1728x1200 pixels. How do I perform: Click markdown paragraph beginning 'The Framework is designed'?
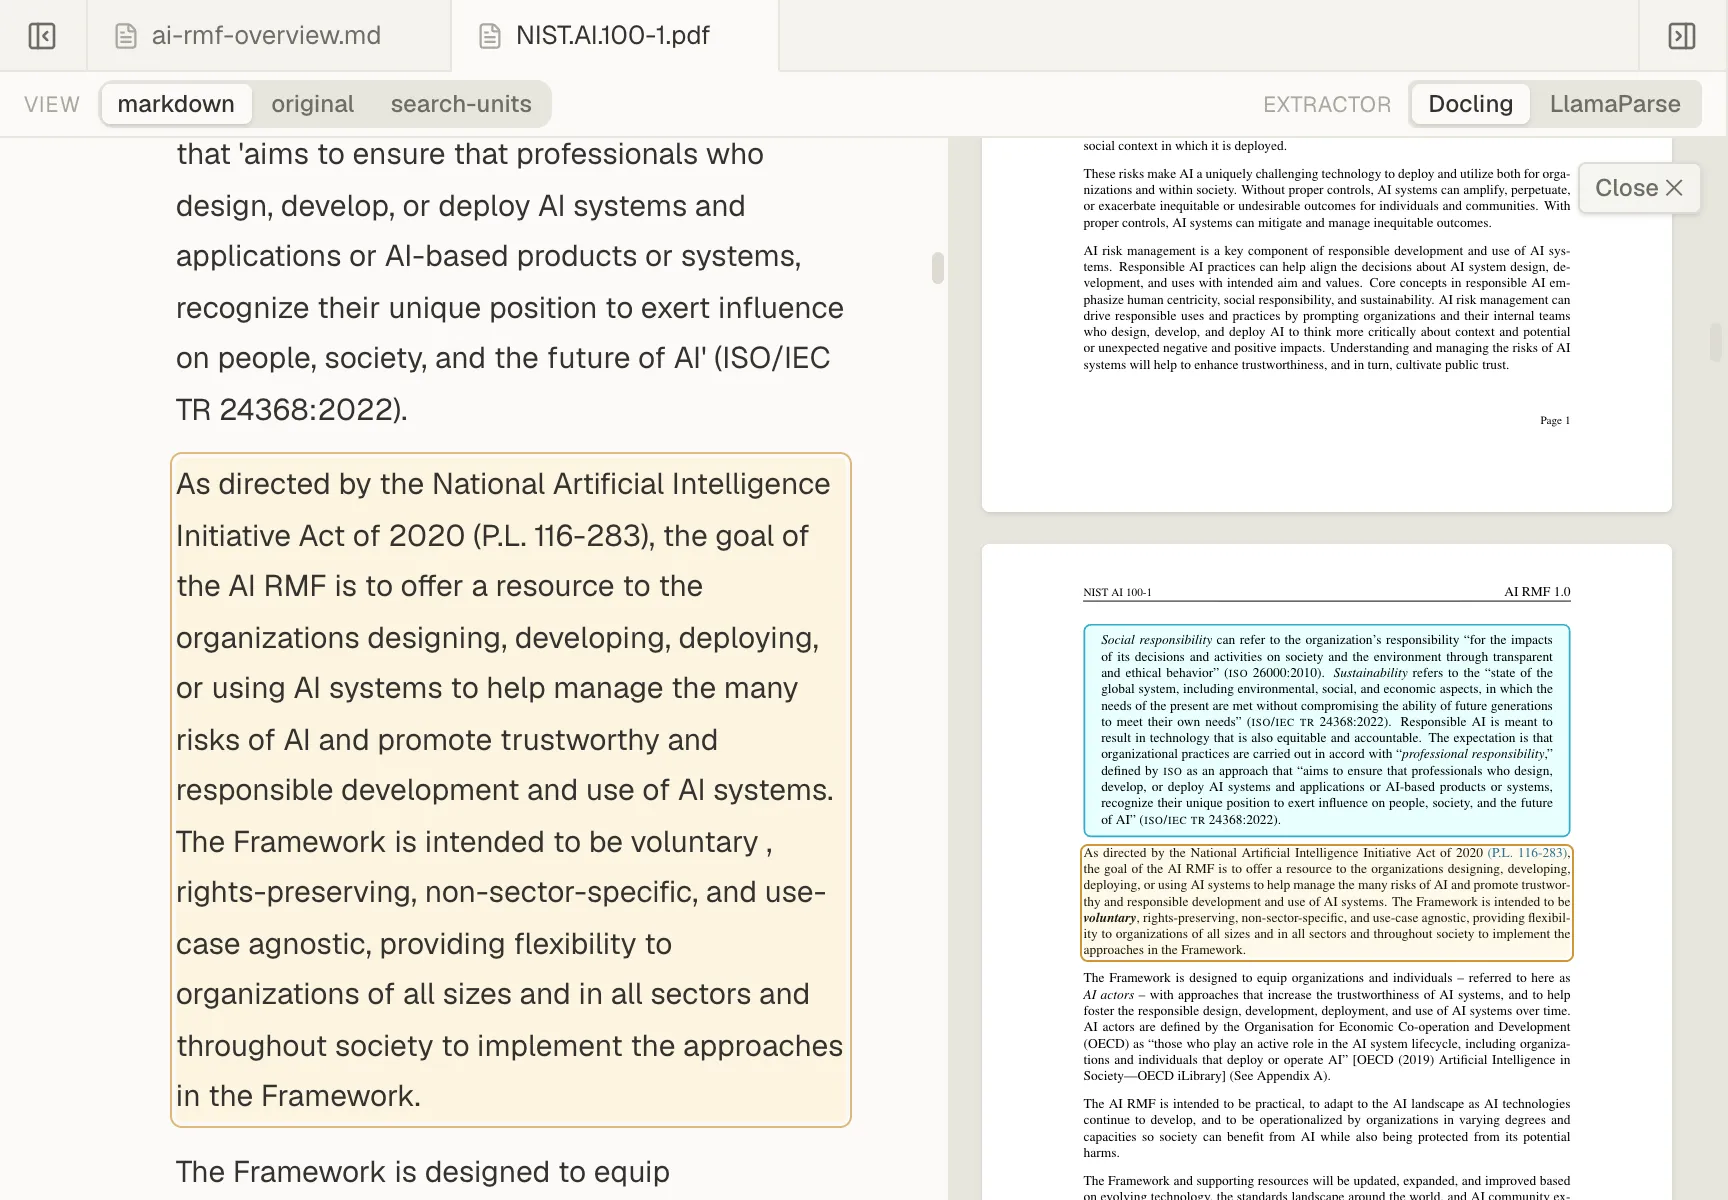pos(423,1172)
